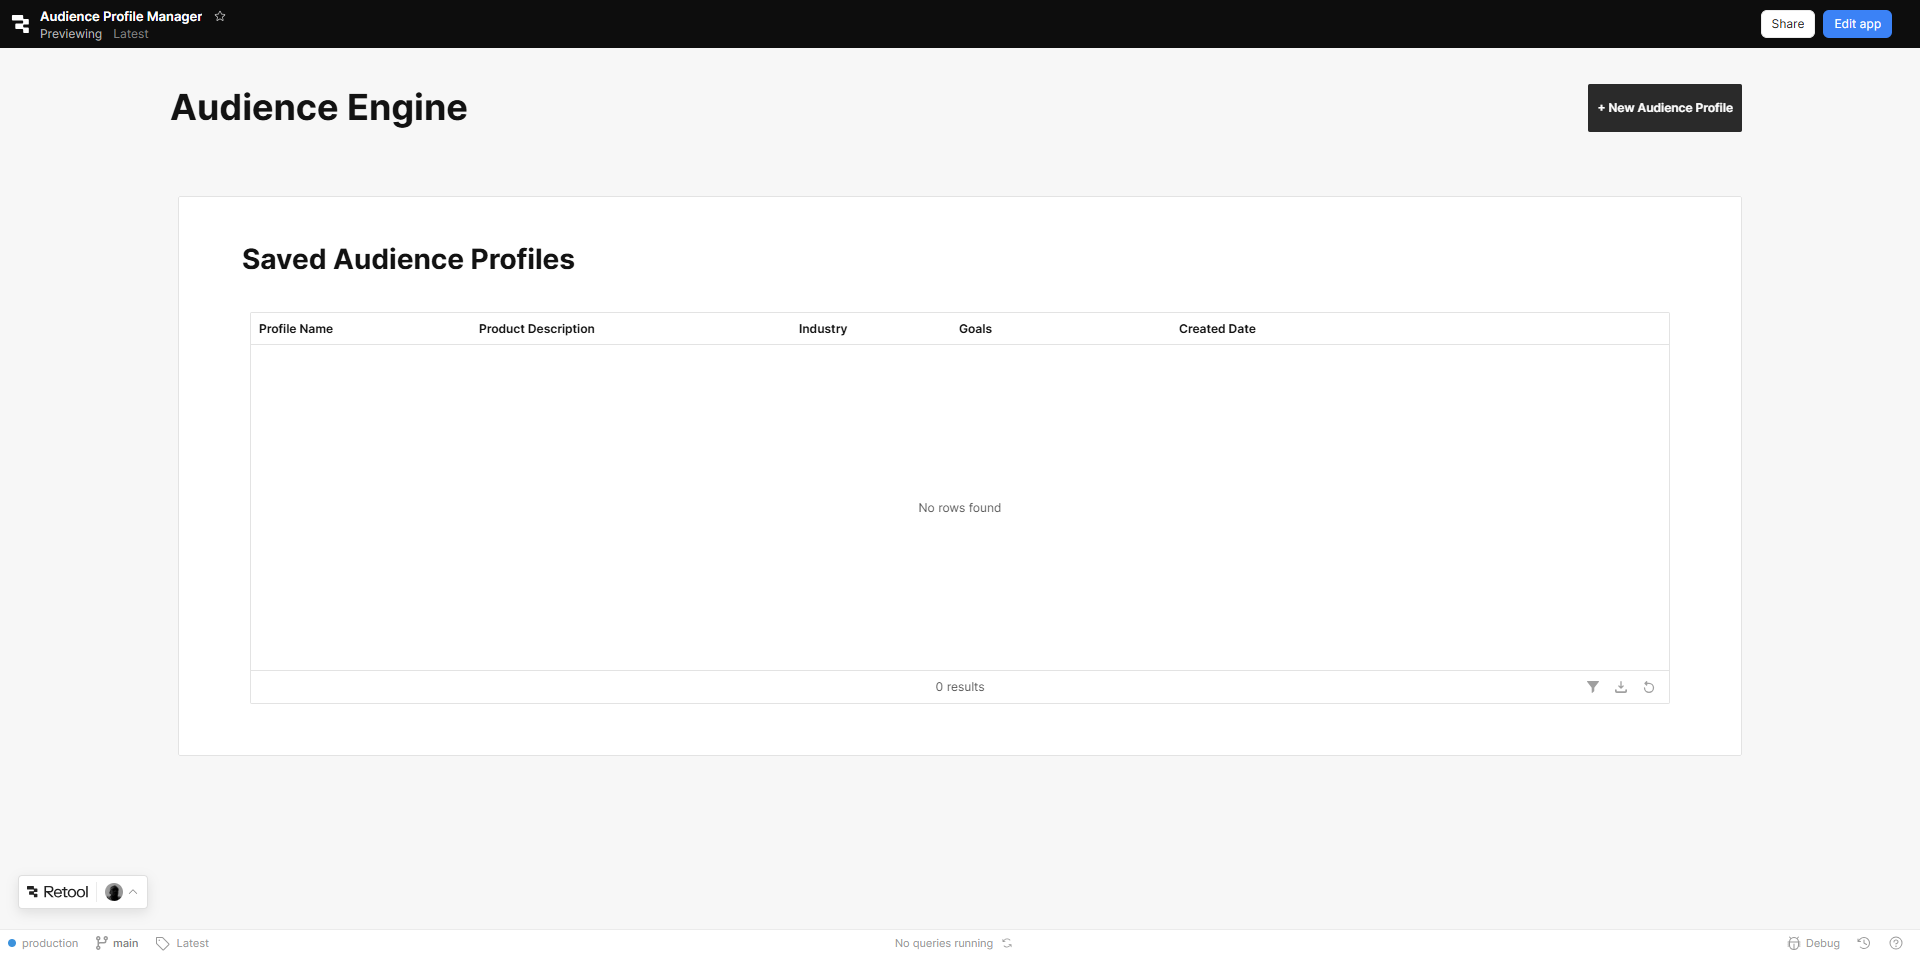Click the Retool badge in floating widget
Viewport: 1920px width, 957px height.
(x=58, y=892)
